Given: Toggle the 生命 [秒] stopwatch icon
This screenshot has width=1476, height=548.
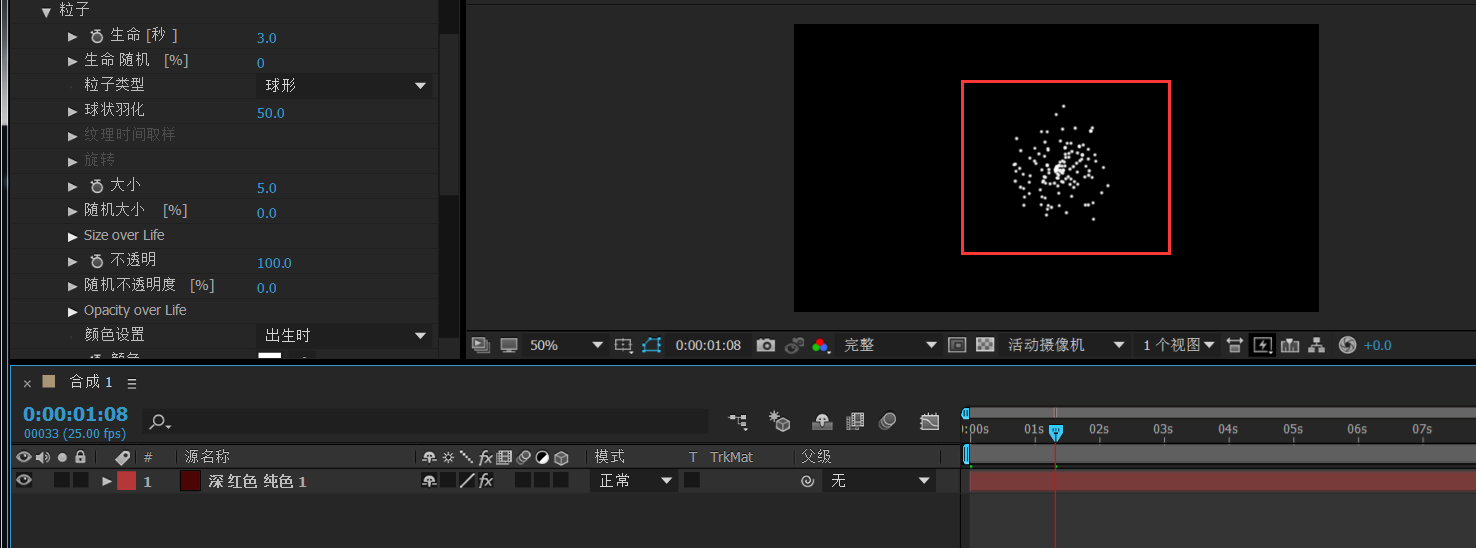Looking at the screenshot, I should 97,36.
